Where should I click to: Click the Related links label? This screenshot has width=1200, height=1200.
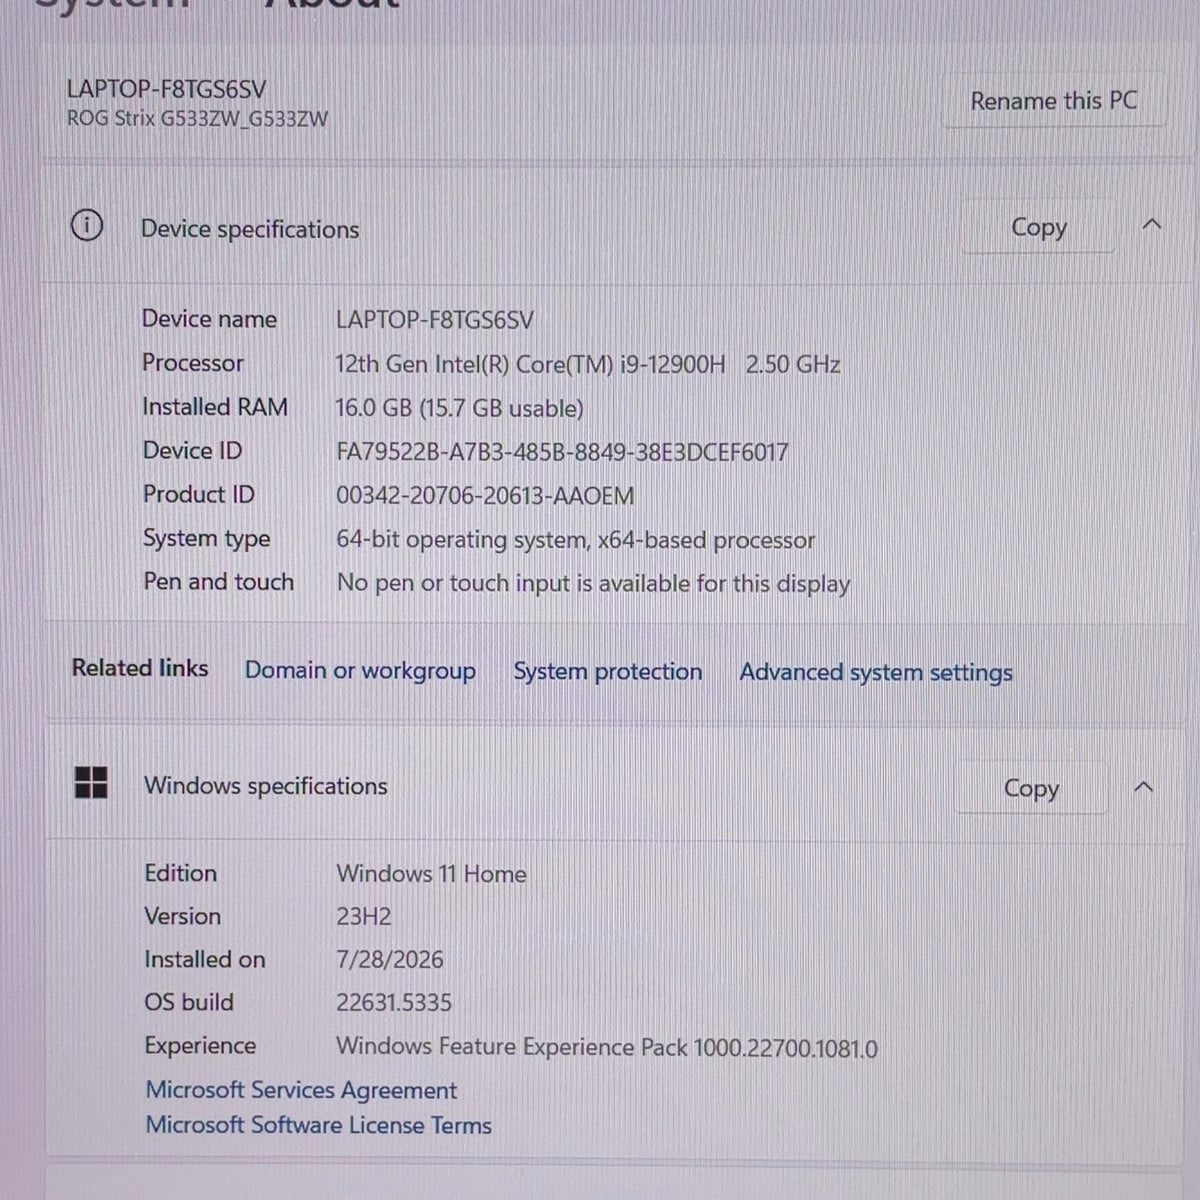(x=140, y=668)
